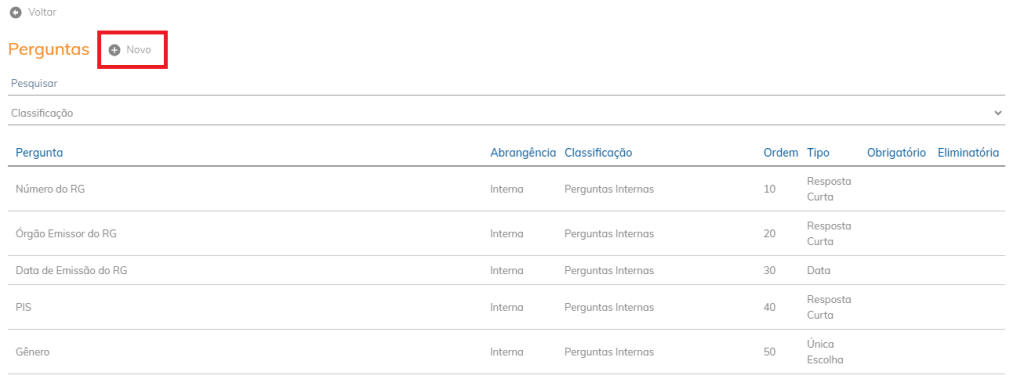Open the Gênero question row
The height and width of the screenshot is (379, 1024).
[506, 352]
